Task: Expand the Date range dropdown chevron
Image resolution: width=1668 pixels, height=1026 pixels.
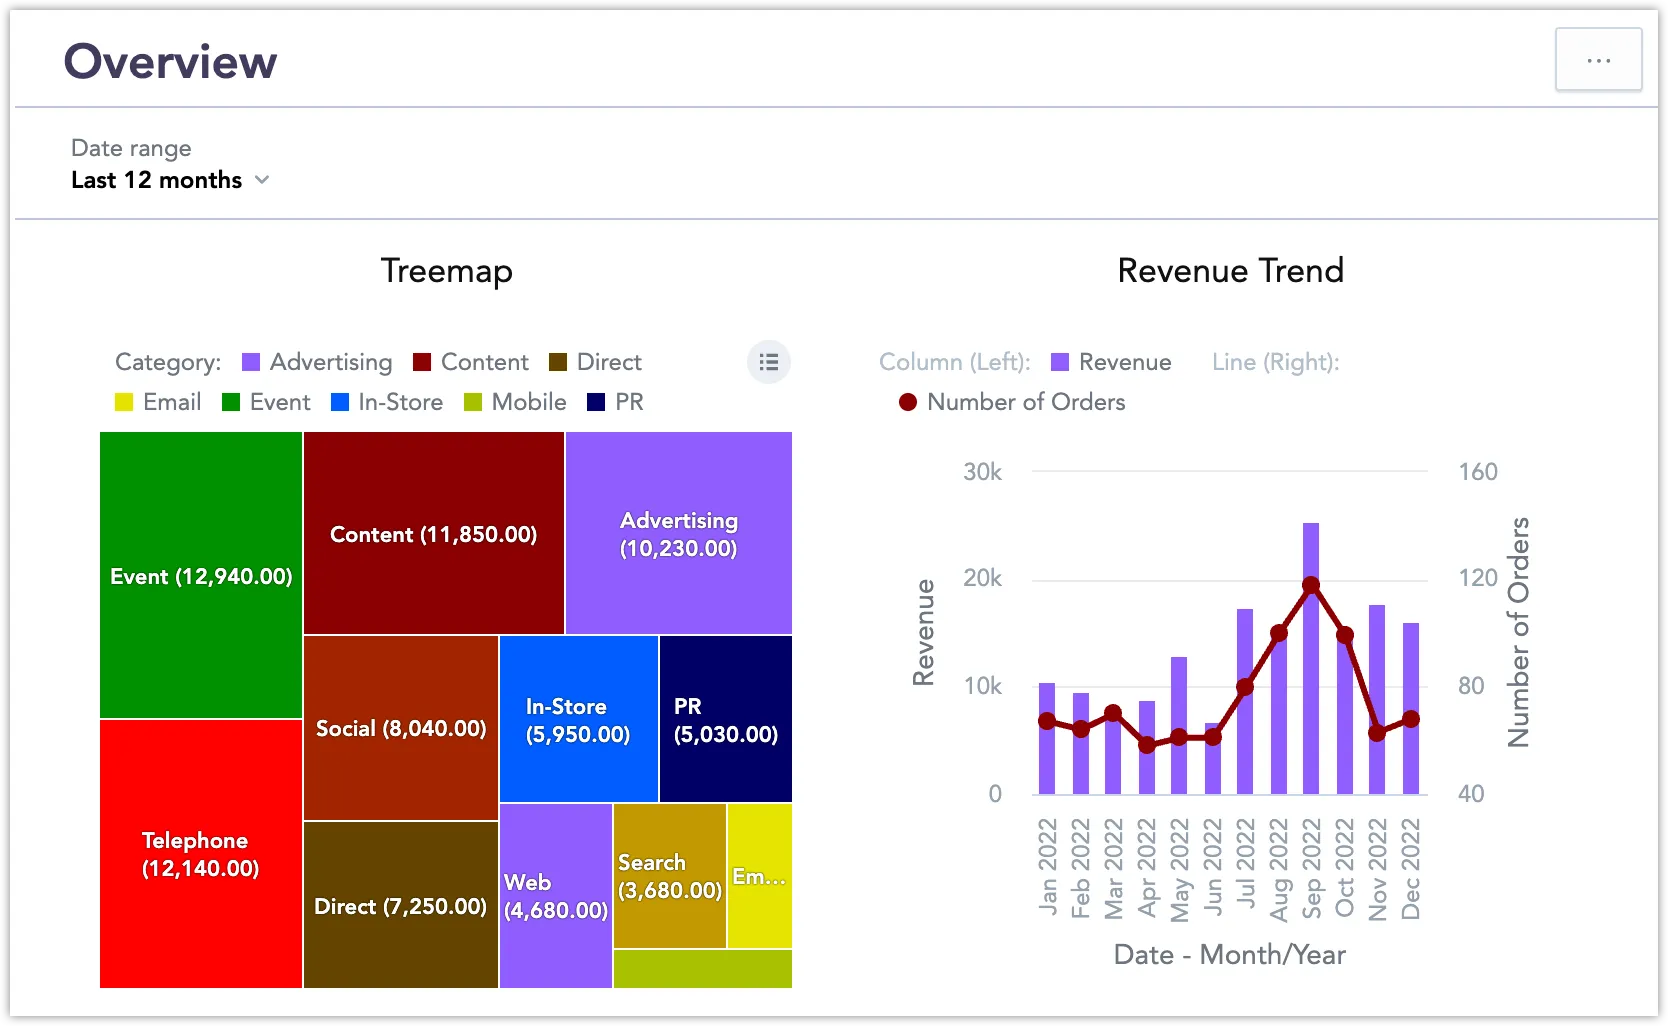Action: (x=263, y=180)
